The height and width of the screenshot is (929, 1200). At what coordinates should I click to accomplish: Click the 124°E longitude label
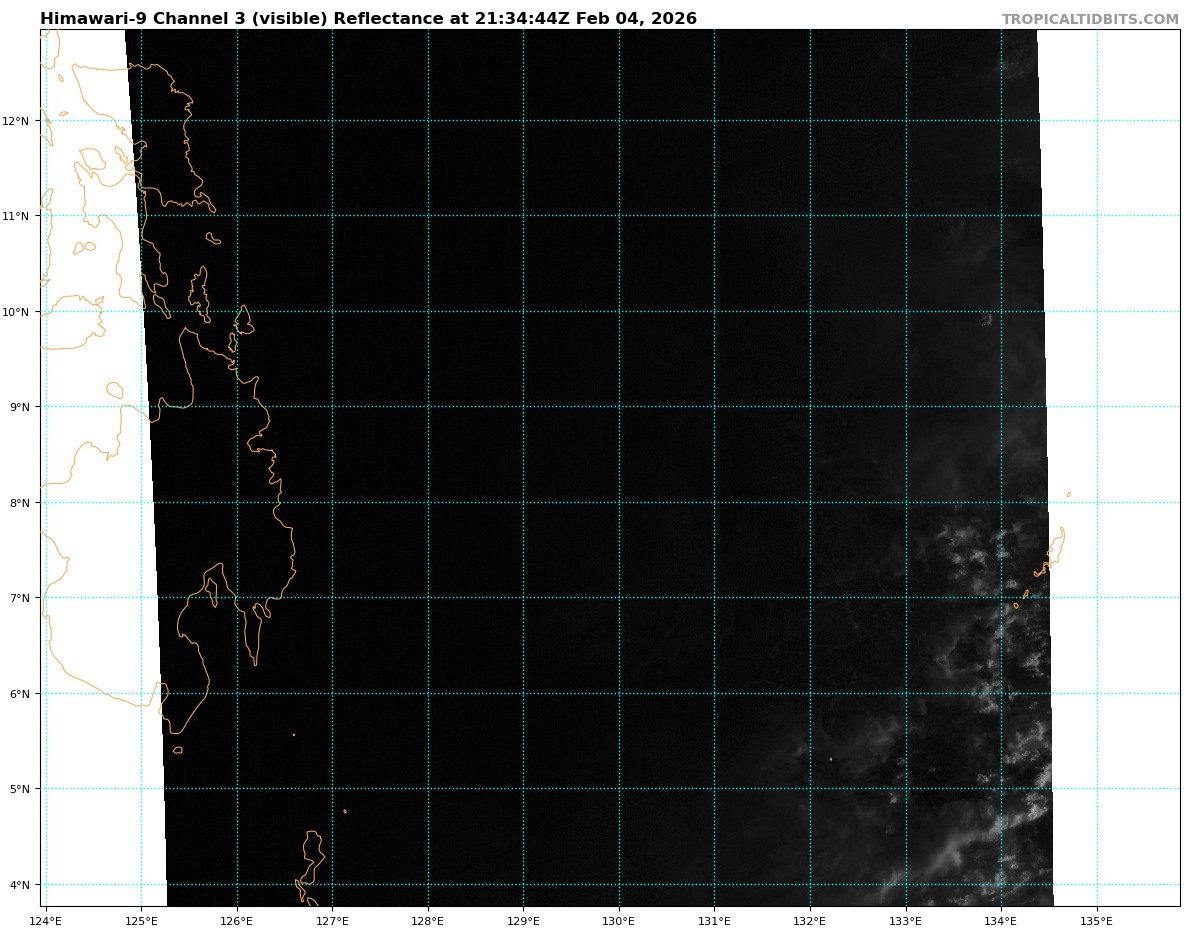tap(46, 920)
